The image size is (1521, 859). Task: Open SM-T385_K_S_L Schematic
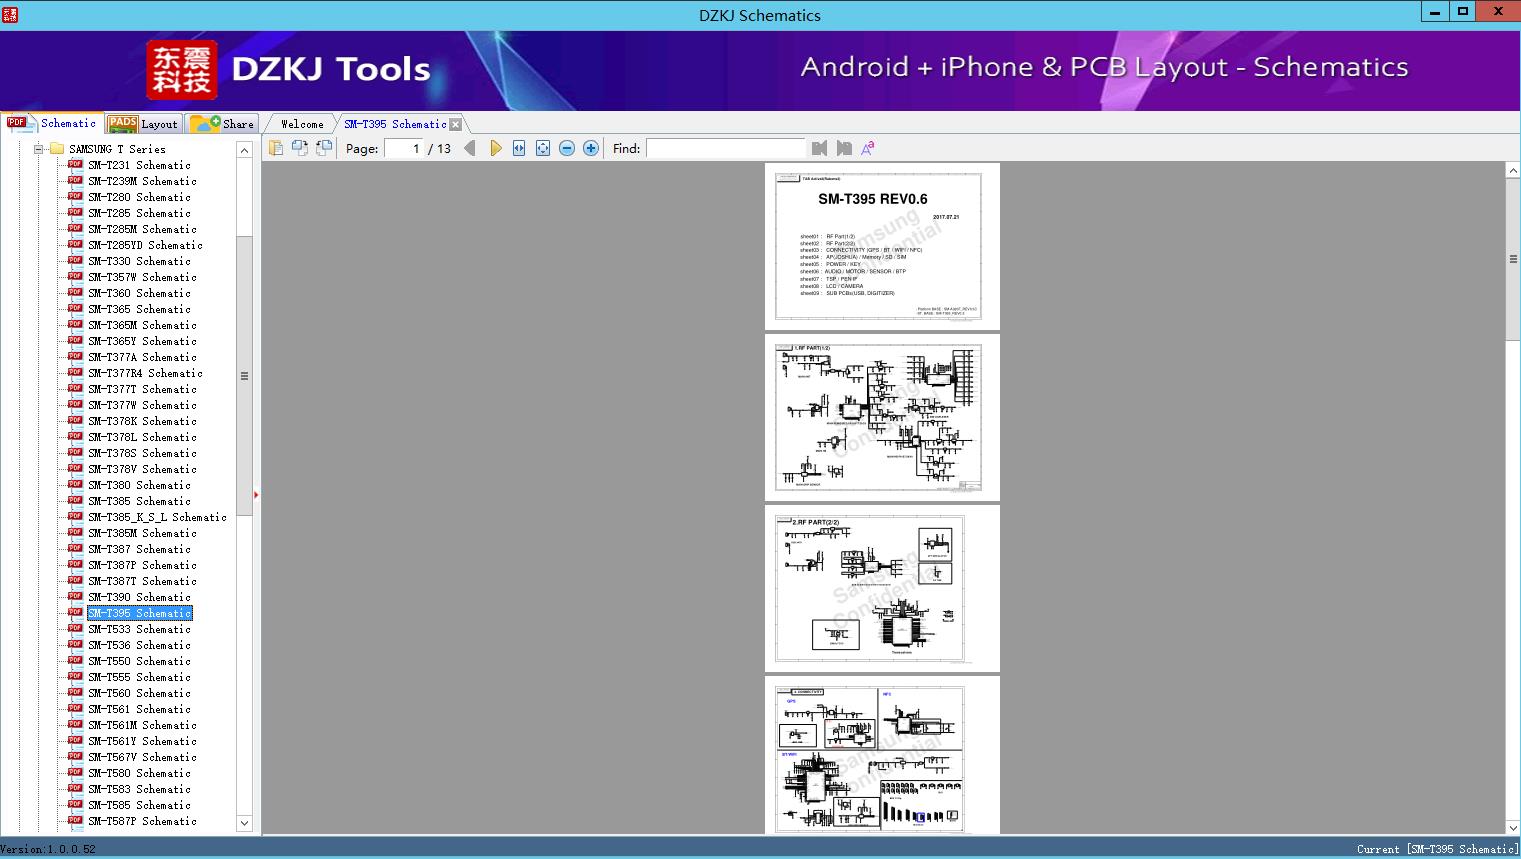pyautogui.click(x=157, y=517)
